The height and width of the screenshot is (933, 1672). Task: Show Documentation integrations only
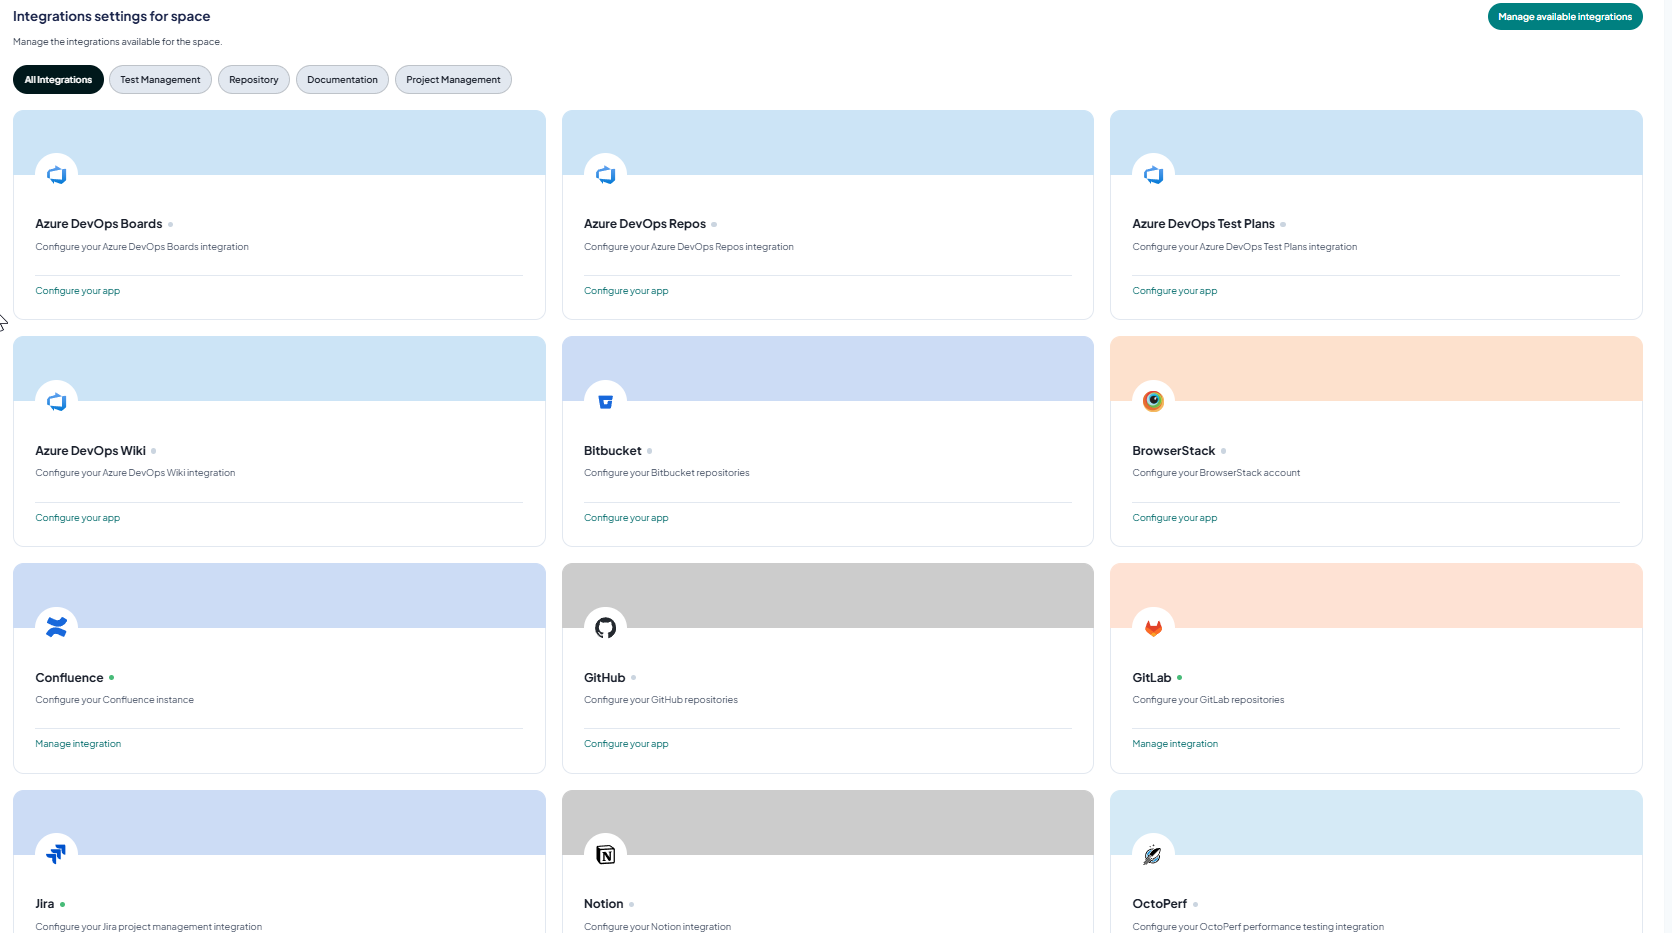(x=342, y=80)
